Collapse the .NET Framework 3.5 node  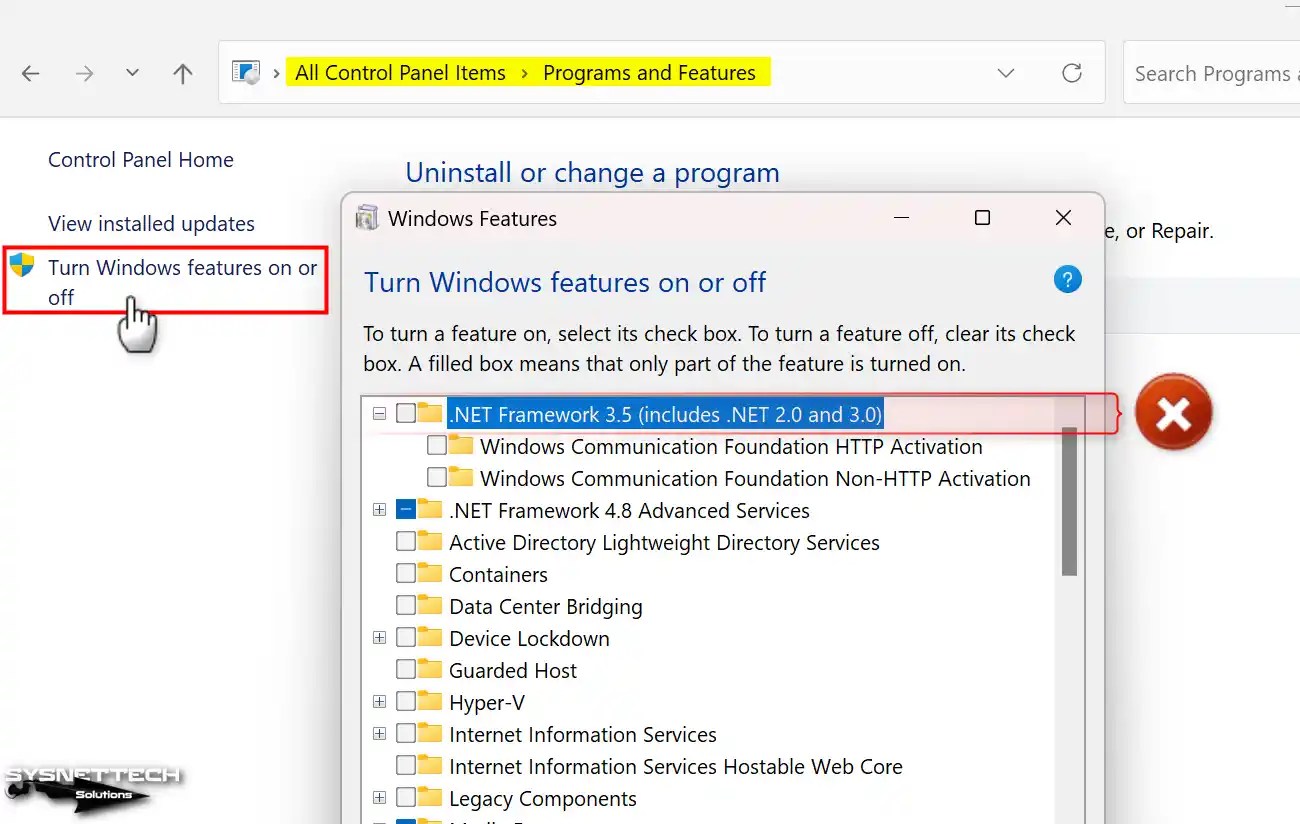pyautogui.click(x=379, y=414)
